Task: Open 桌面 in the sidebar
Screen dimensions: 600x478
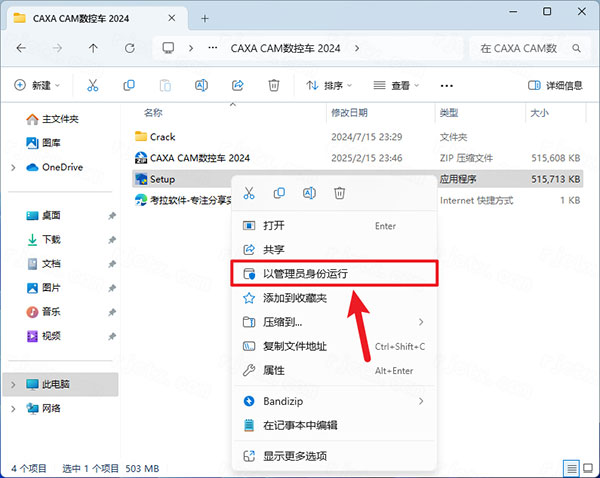Action: coord(43,216)
